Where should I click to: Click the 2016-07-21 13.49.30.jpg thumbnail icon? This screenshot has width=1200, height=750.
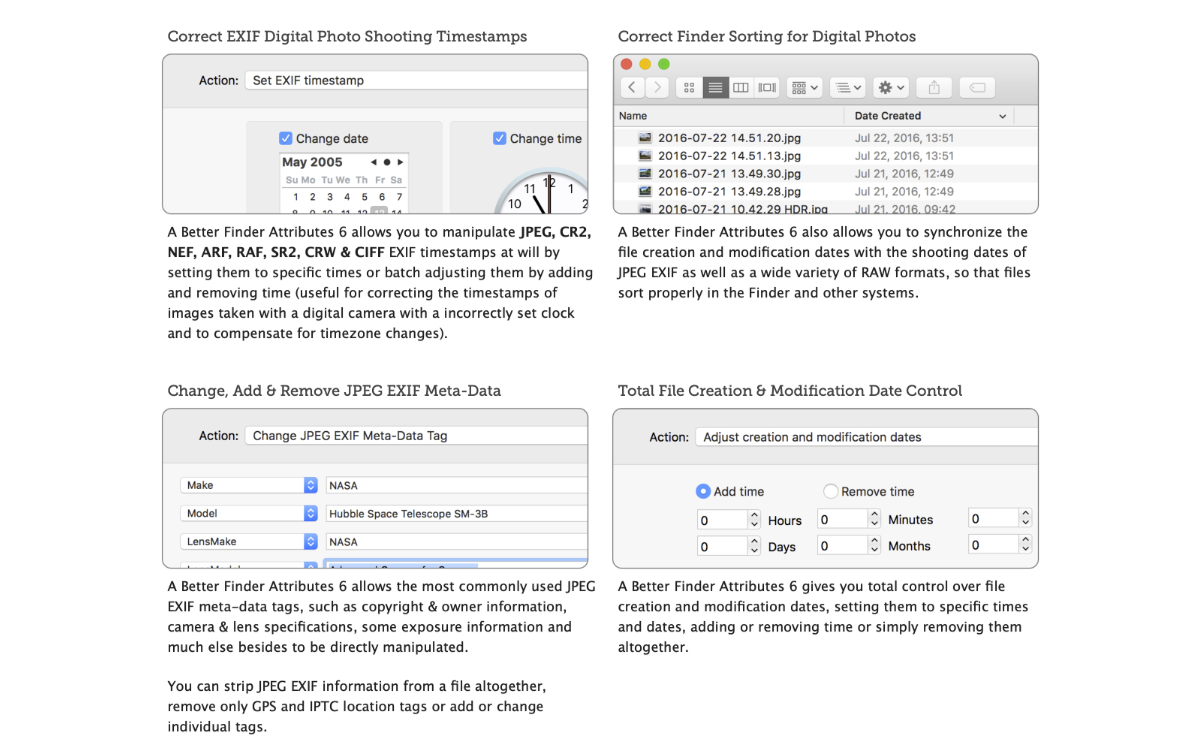point(645,174)
